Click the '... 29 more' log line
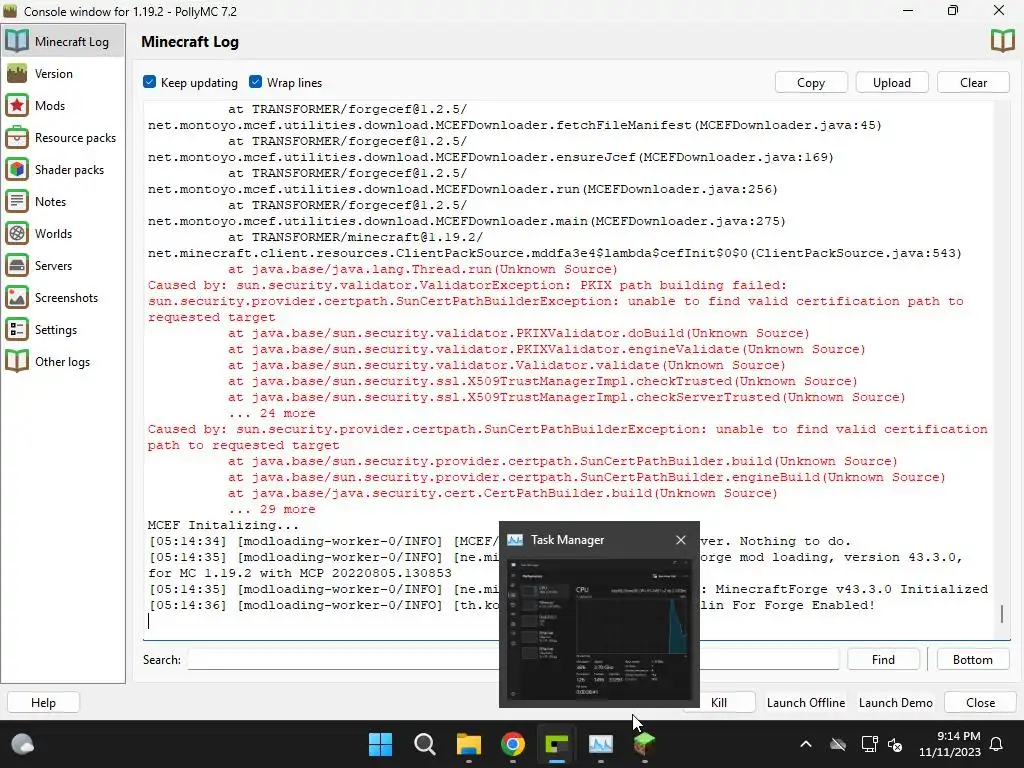This screenshot has width=1024, height=768. coord(272,509)
